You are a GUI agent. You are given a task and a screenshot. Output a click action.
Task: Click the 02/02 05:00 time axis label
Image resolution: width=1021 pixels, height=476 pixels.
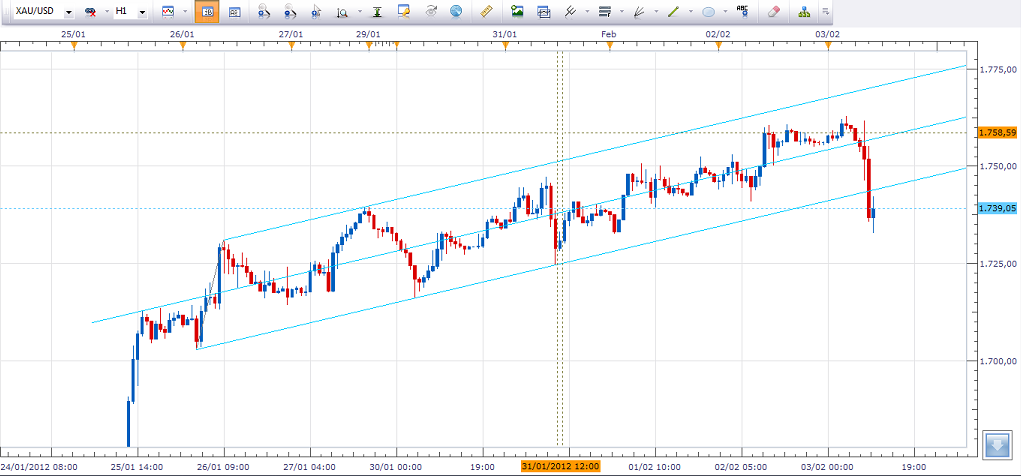pyautogui.click(x=741, y=466)
